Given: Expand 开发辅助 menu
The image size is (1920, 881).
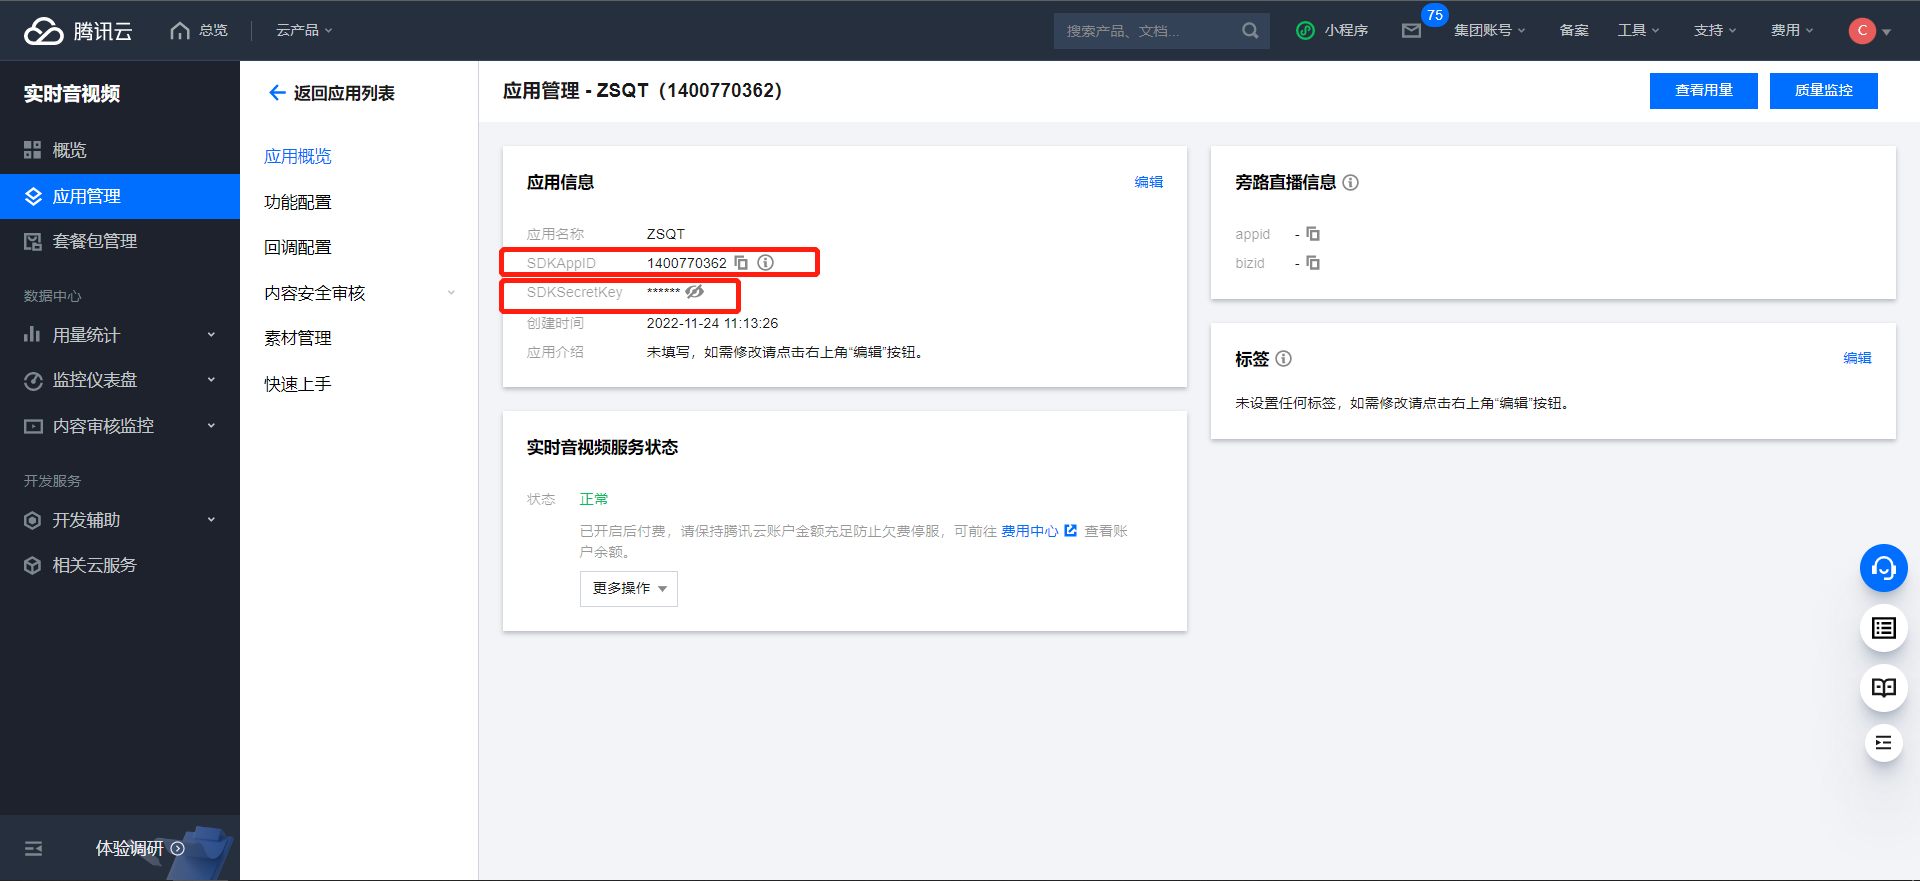Looking at the screenshot, I should click(120, 520).
